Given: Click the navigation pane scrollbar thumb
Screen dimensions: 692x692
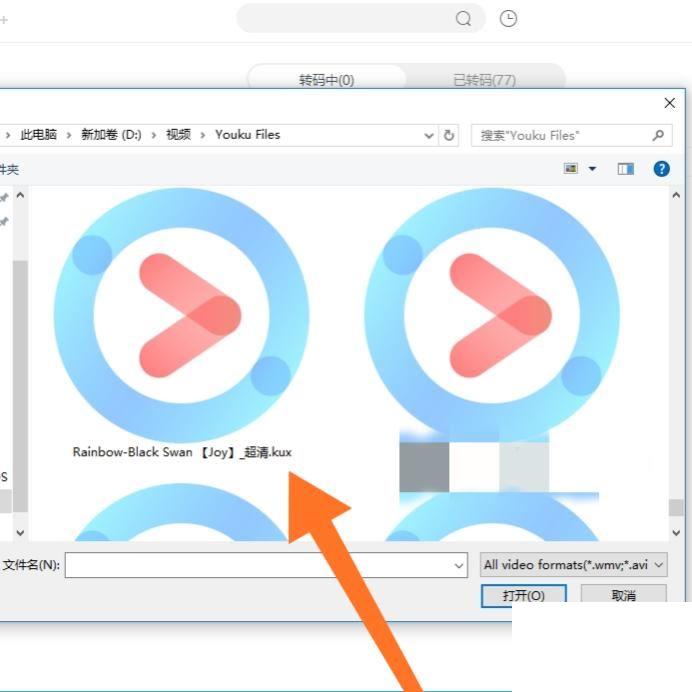Looking at the screenshot, I should [20, 386].
